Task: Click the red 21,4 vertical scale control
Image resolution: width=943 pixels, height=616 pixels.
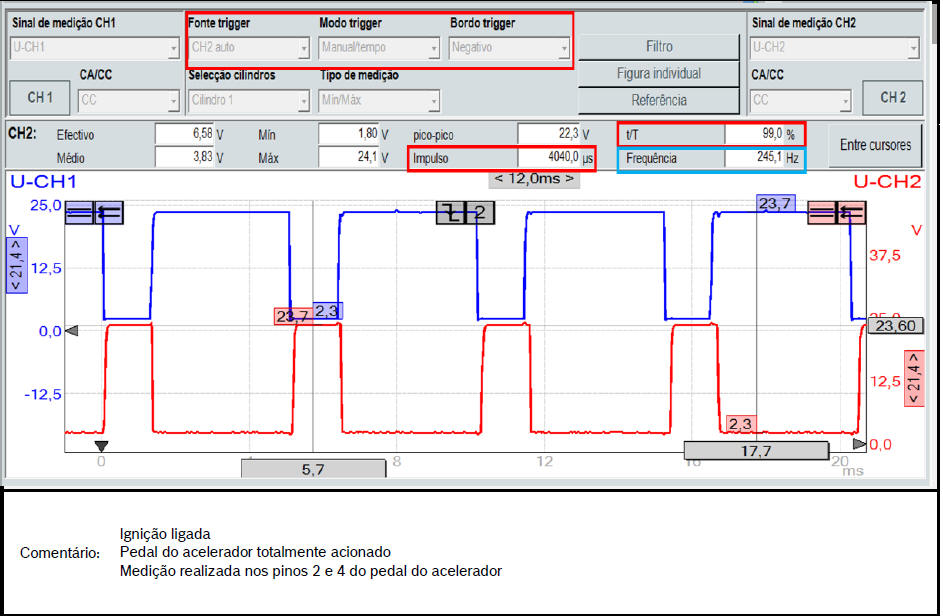Action: 913,378
